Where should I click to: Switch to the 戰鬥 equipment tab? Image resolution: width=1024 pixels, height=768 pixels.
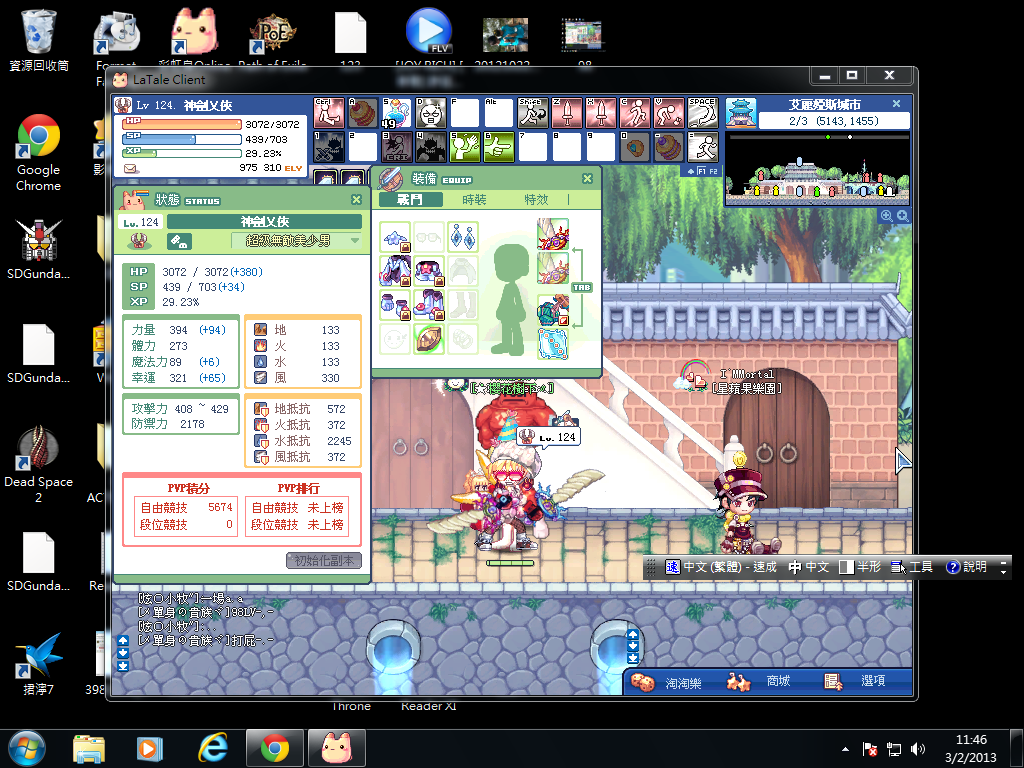tap(410, 200)
